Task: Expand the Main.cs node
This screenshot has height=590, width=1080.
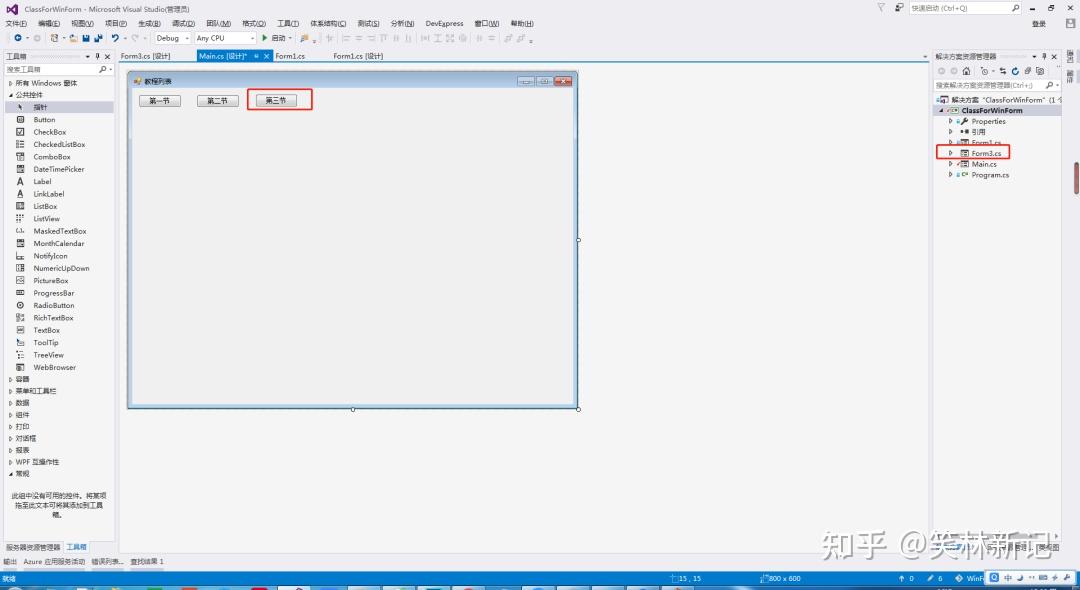Action: pos(951,164)
